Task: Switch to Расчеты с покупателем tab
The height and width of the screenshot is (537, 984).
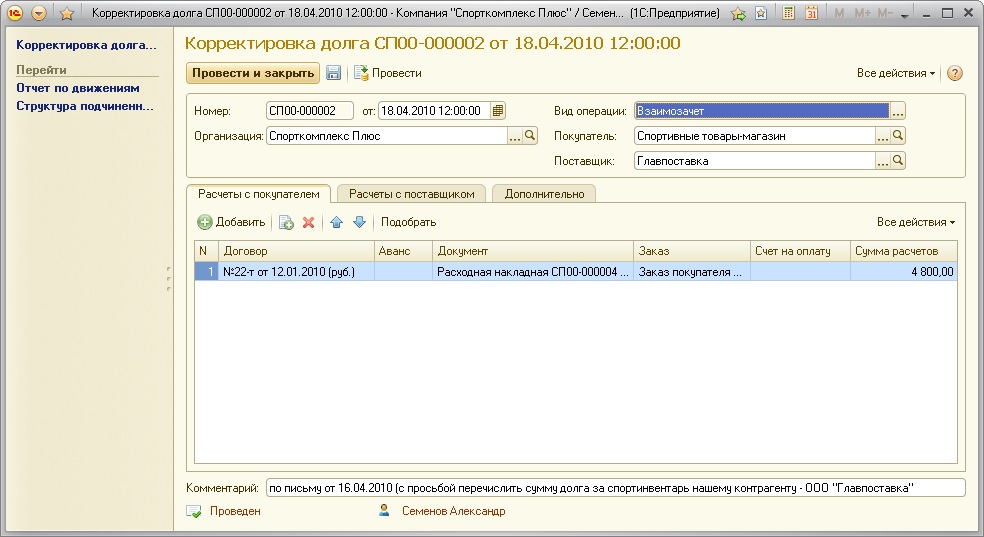Action: point(259,194)
